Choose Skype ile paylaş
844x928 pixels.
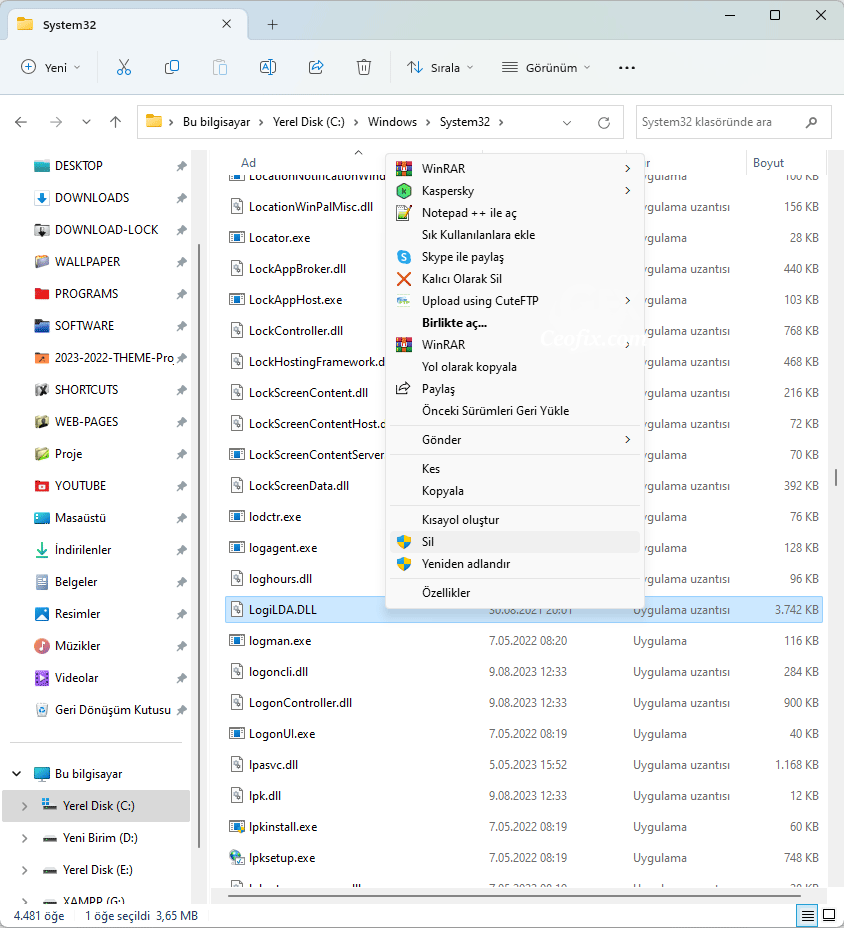(515, 257)
